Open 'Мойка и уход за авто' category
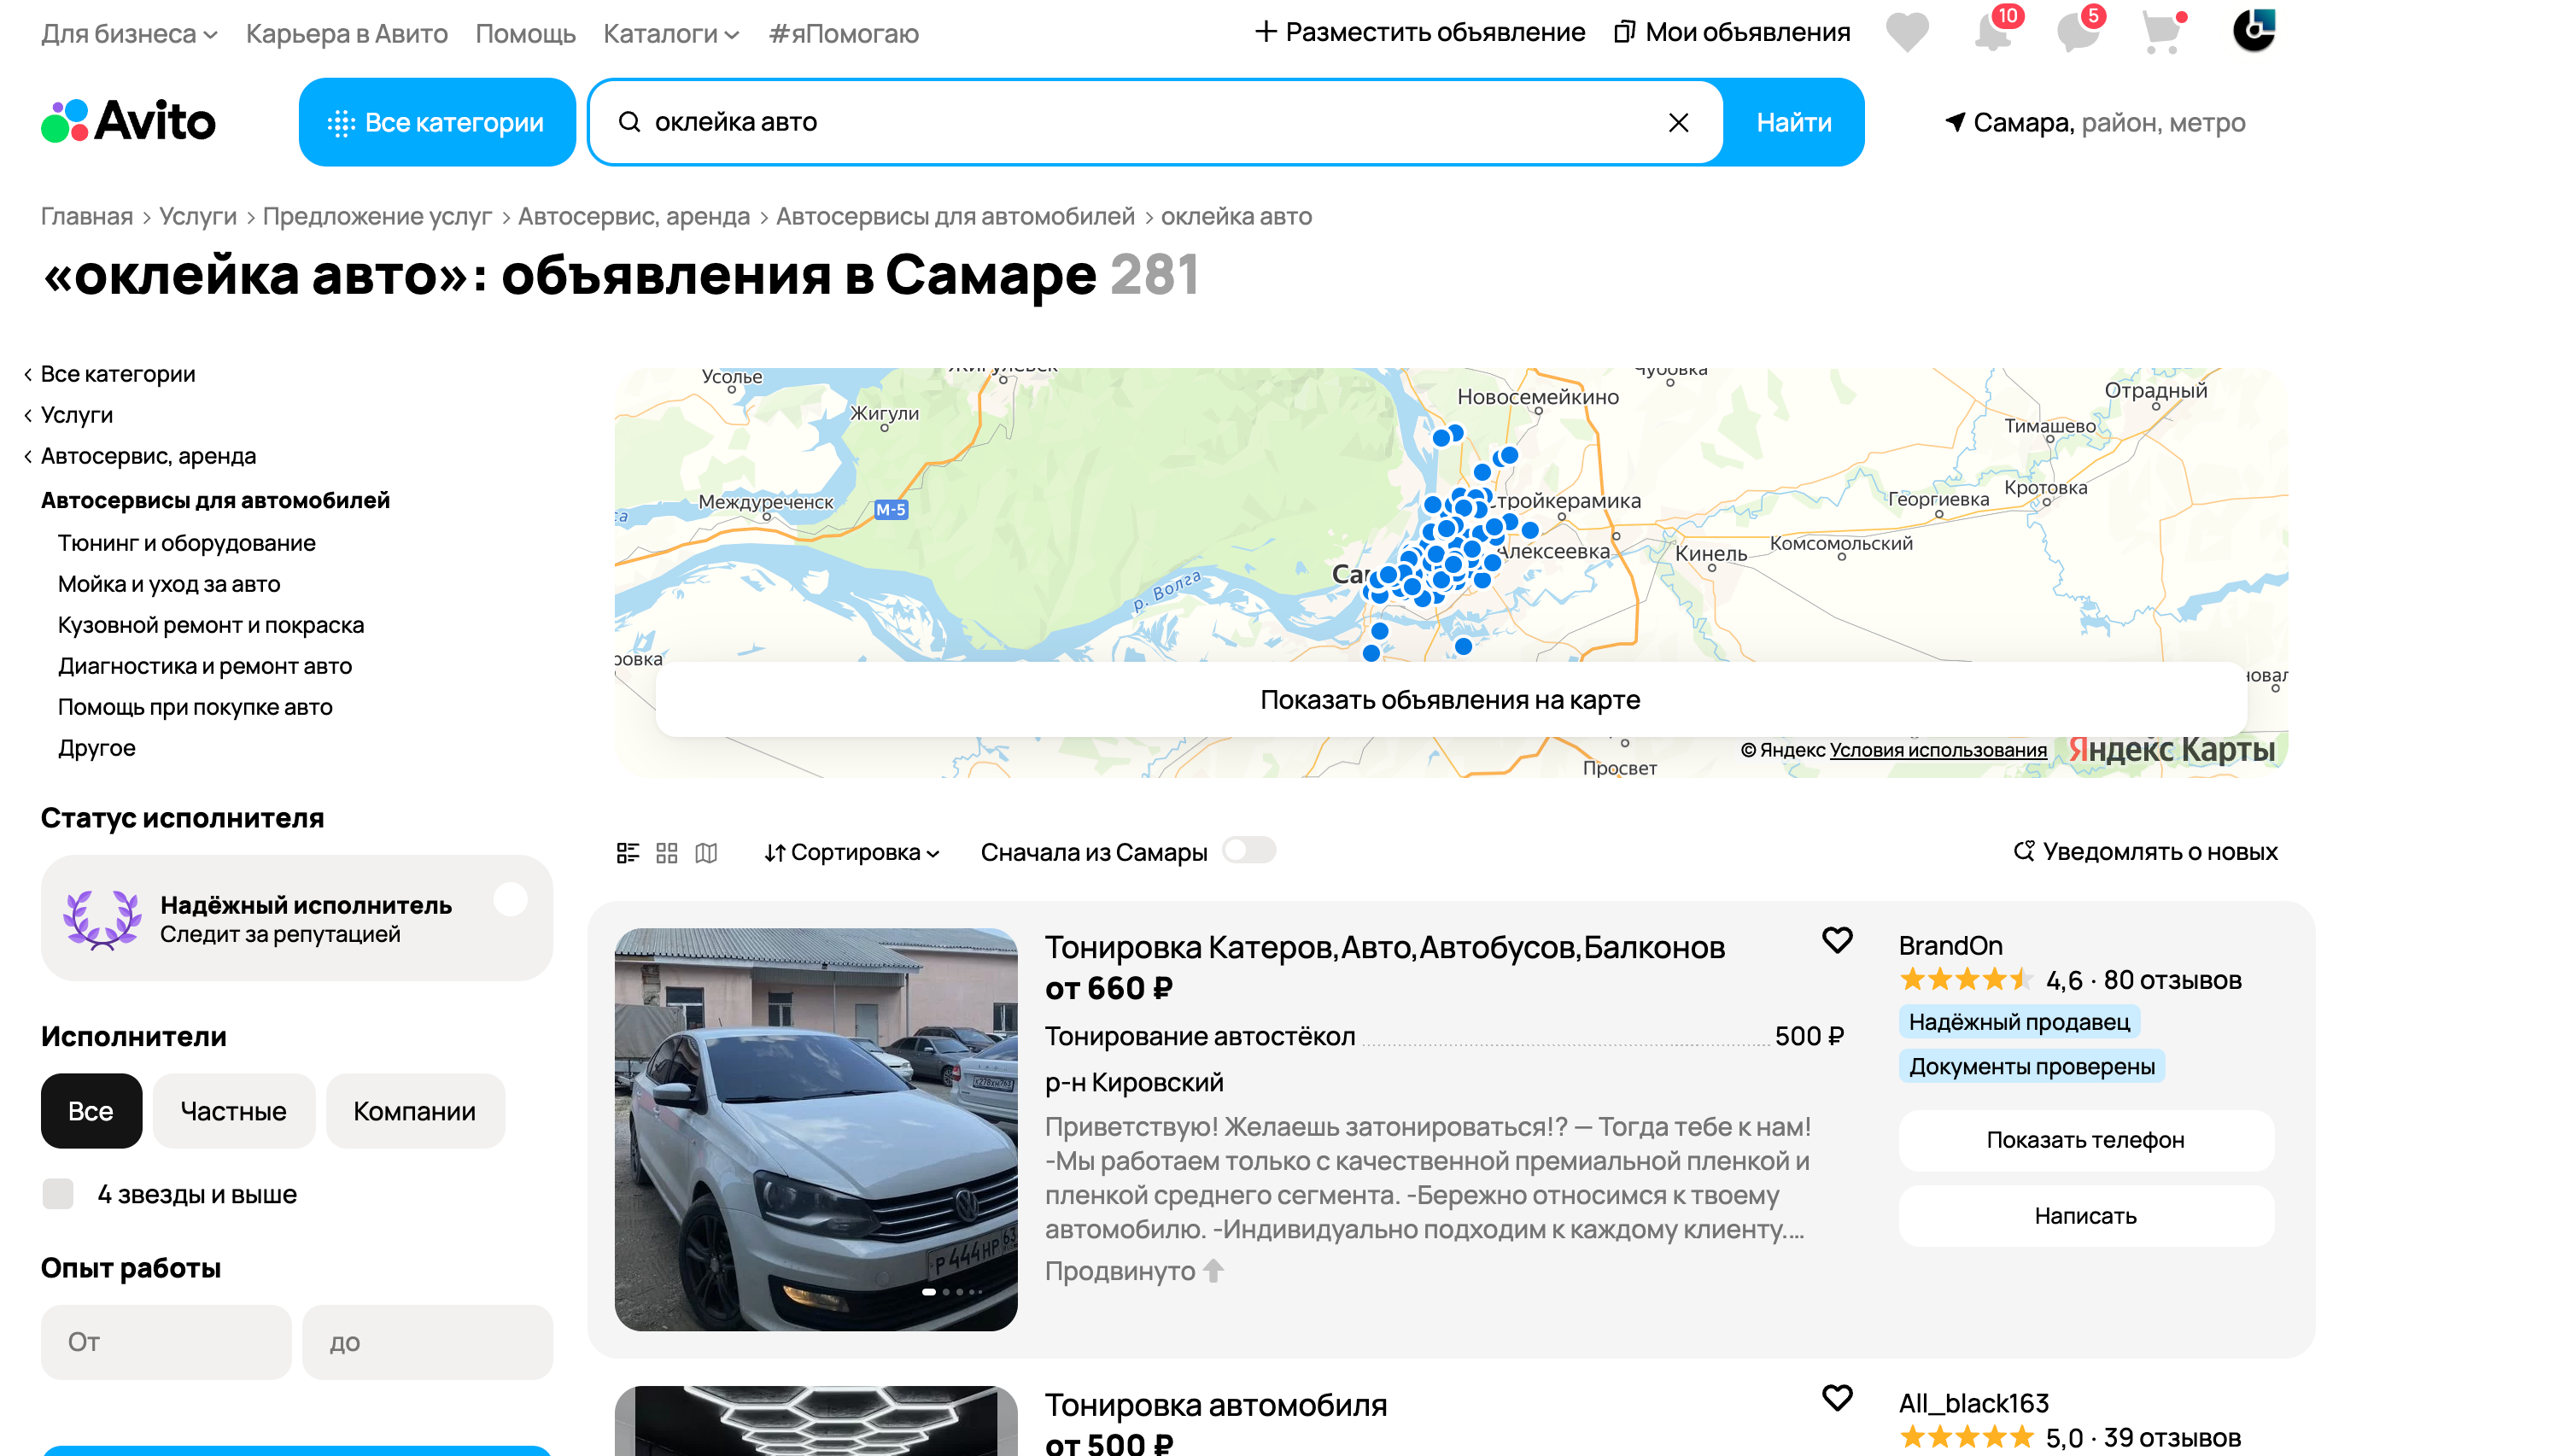 pos(168,583)
